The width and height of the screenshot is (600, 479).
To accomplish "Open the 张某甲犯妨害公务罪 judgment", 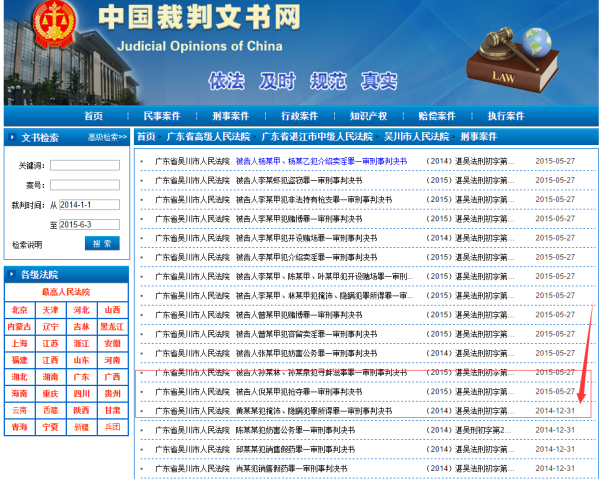I will pyautogui.click(x=306, y=354).
